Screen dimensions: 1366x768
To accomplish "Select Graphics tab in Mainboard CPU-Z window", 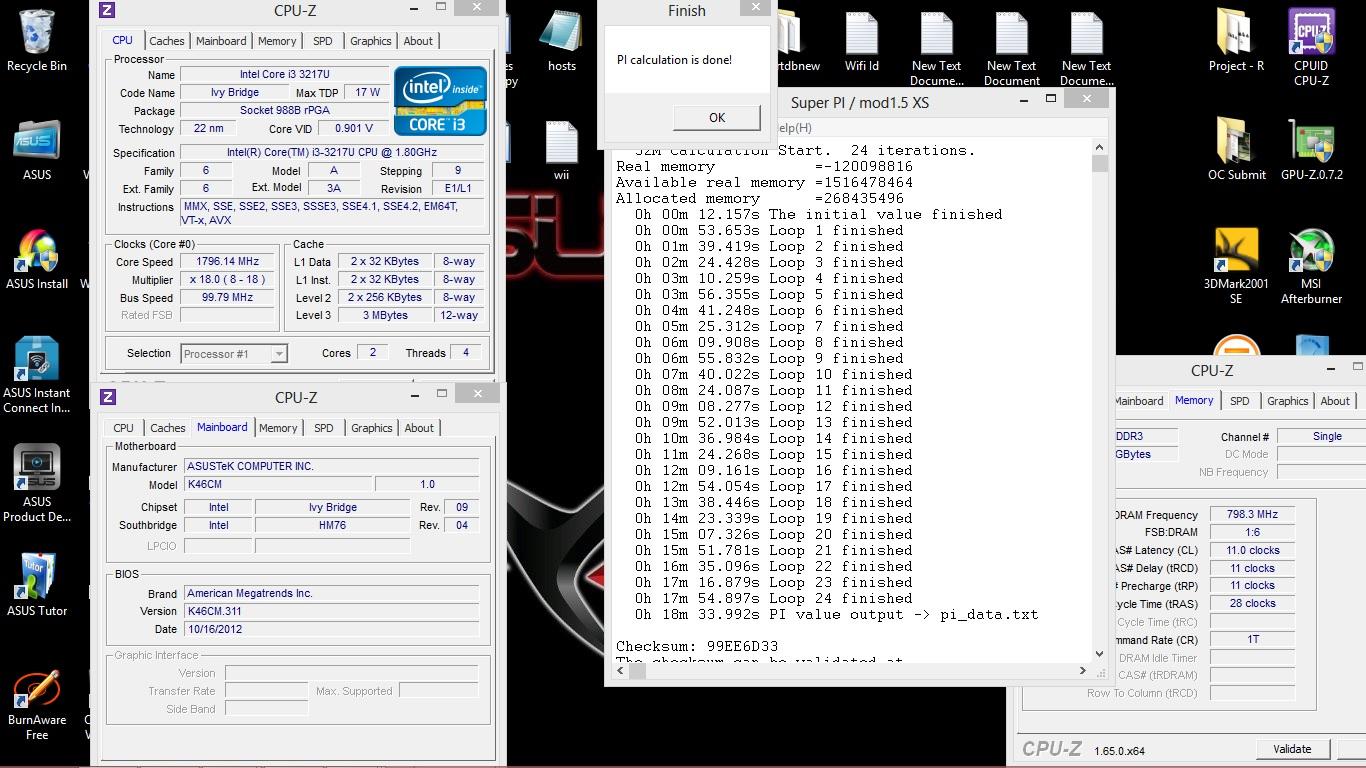I will [371, 428].
